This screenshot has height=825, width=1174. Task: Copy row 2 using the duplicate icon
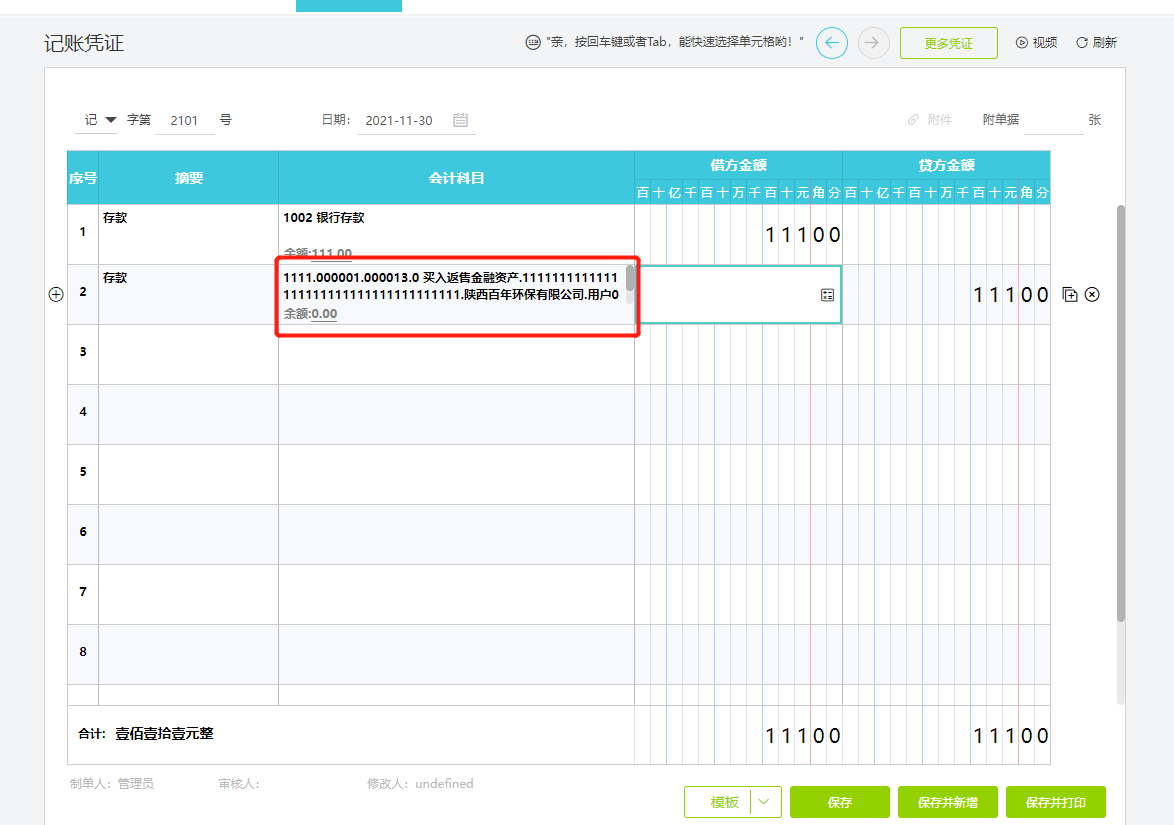1070,295
